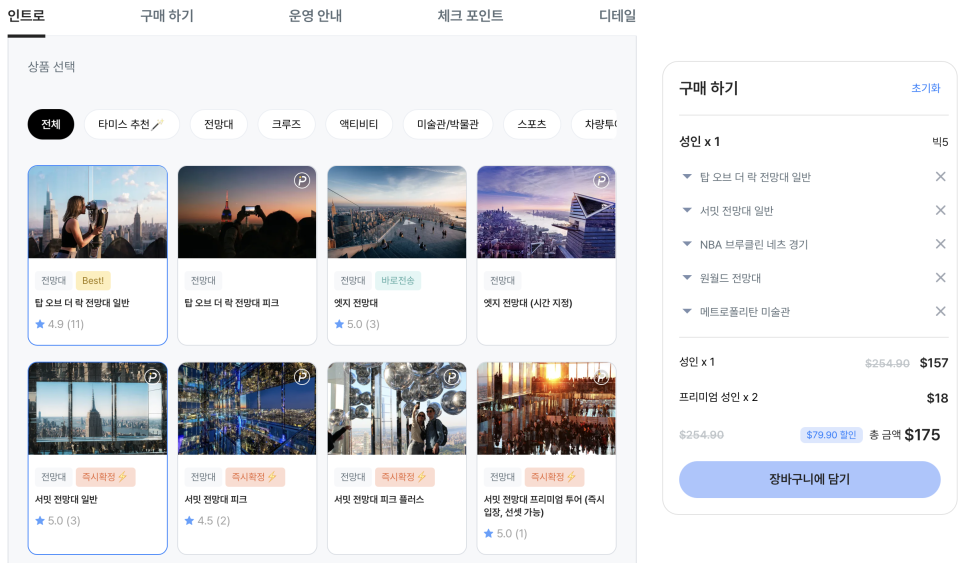Screen dimensions: 966x563
Task: Remove 메트로폴리탄 미술관 from selection
Action: pyautogui.click(x=940, y=311)
